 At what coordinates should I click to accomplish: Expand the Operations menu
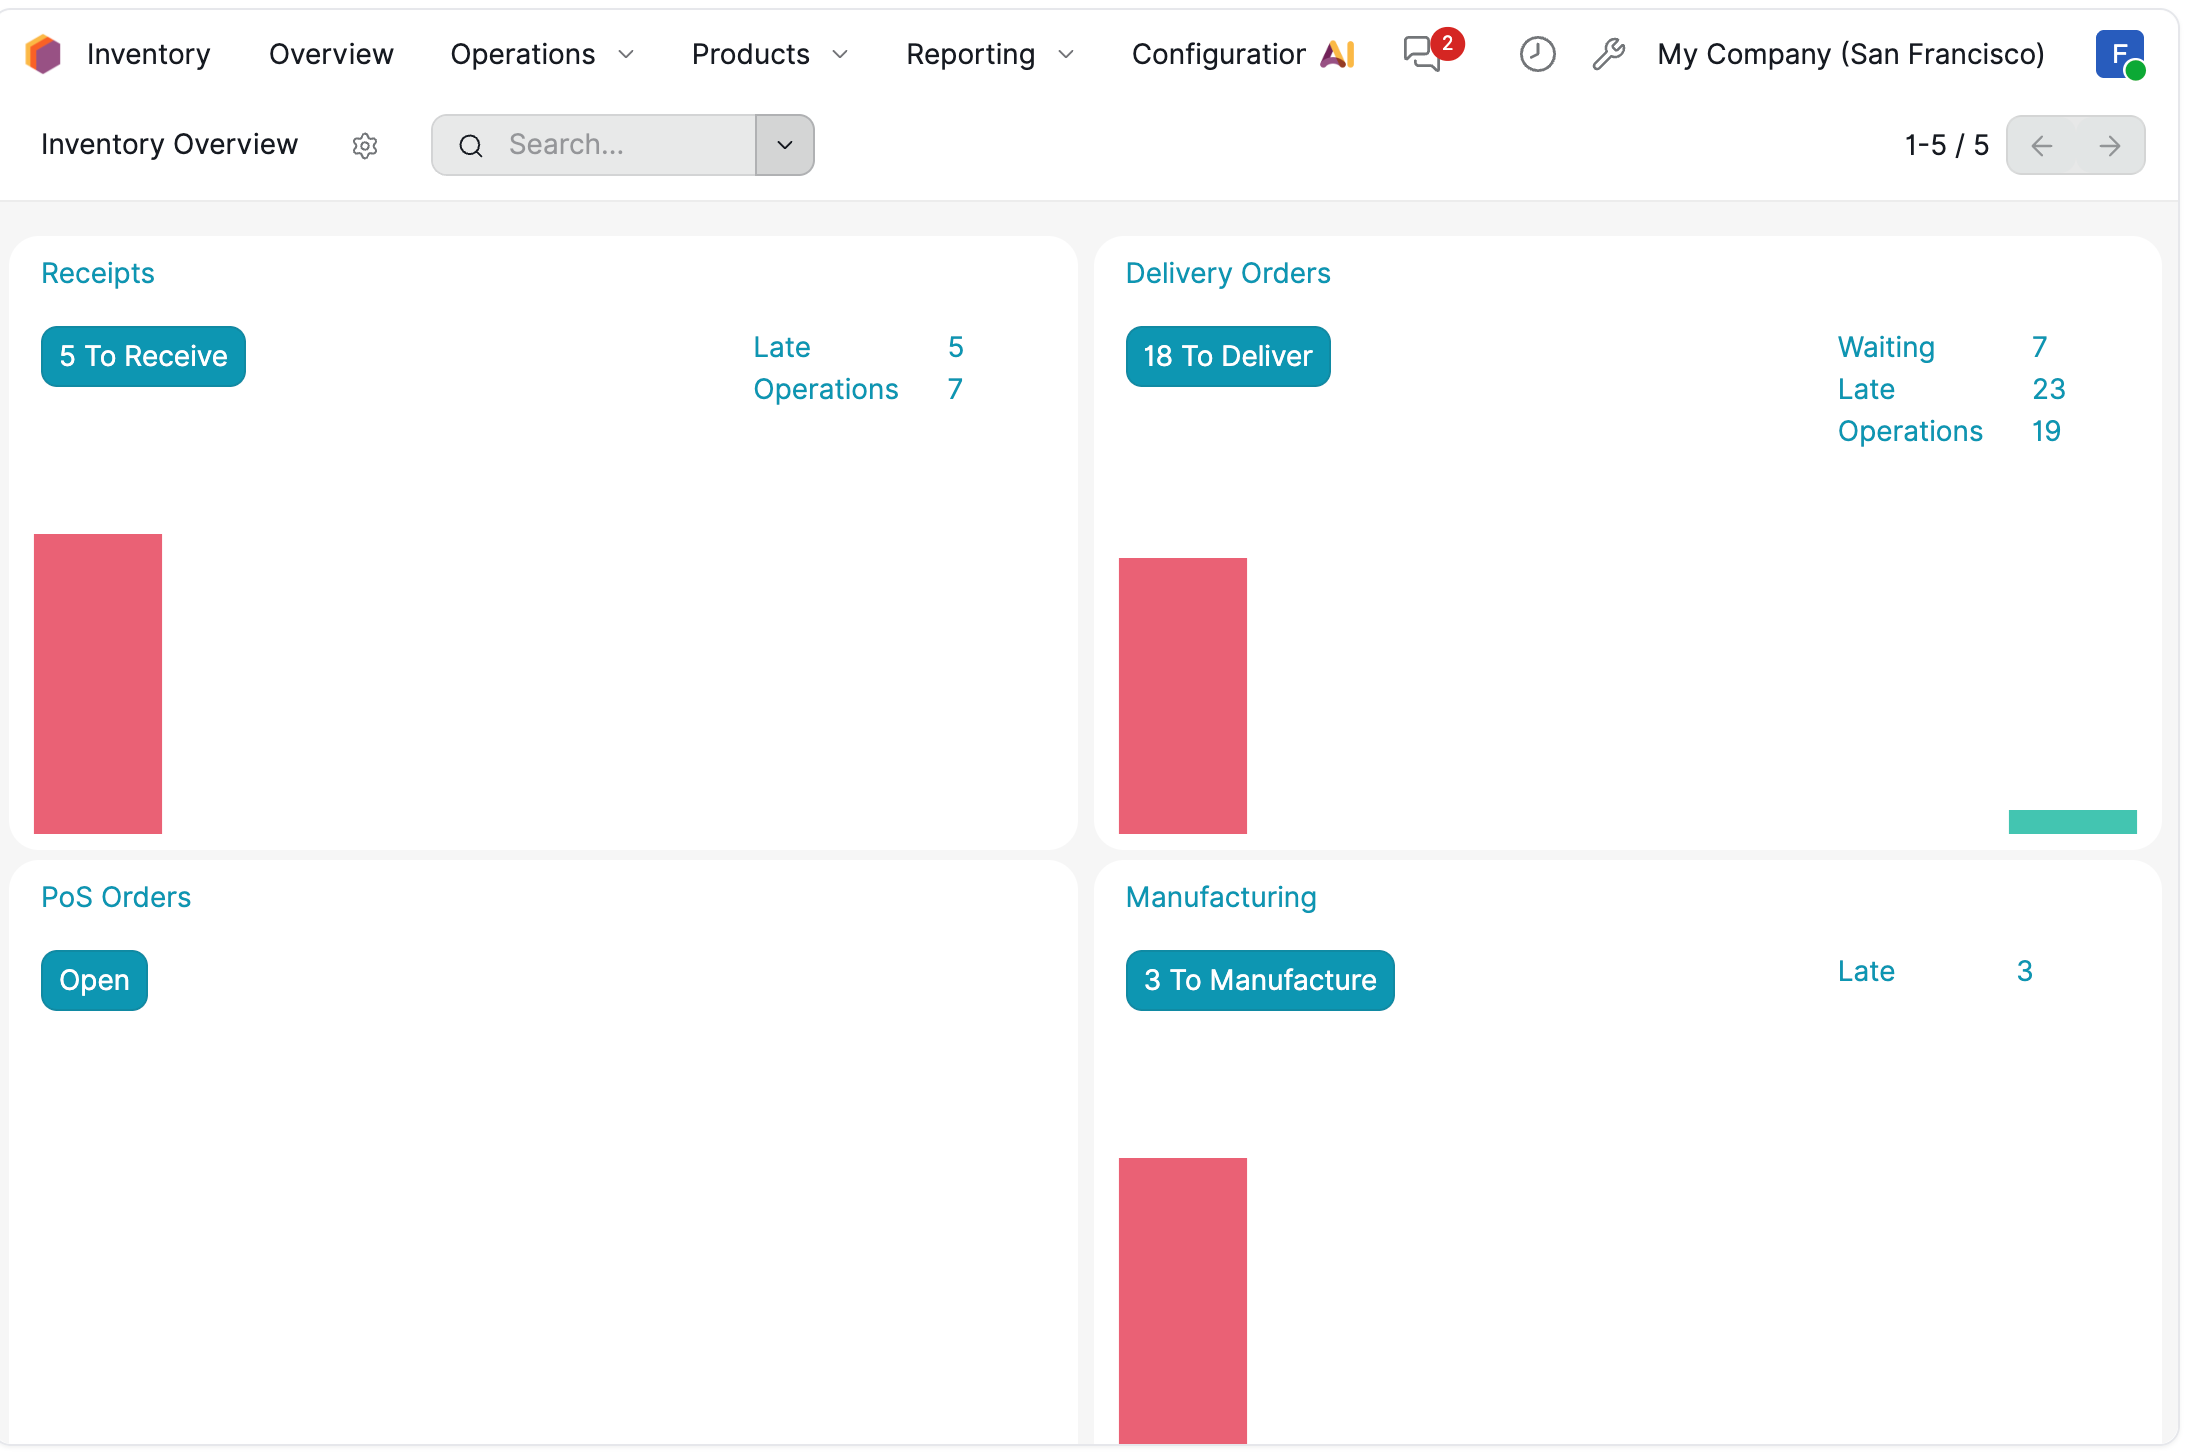(x=541, y=54)
